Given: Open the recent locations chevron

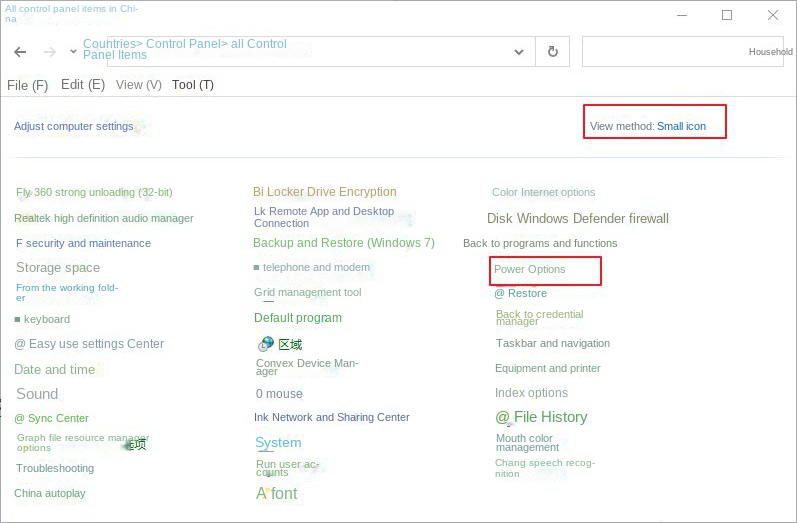Looking at the screenshot, I should coord(74,52).
